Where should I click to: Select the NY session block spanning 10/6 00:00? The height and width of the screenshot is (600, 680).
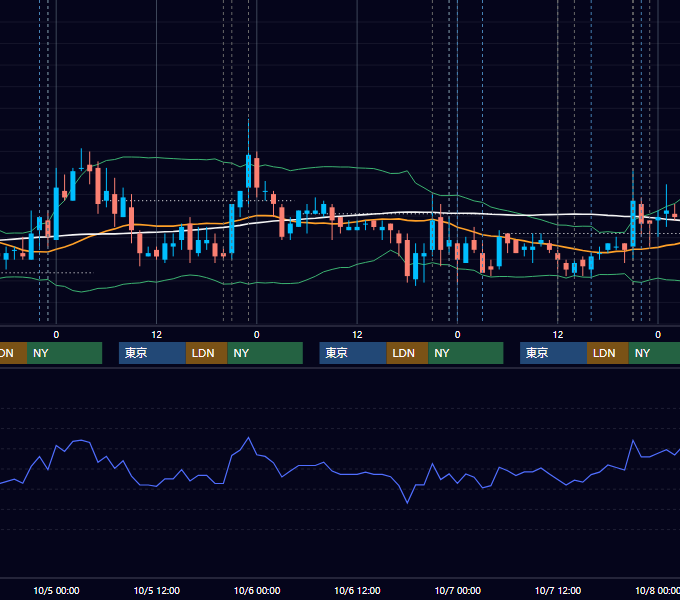[x=265, y=353]
